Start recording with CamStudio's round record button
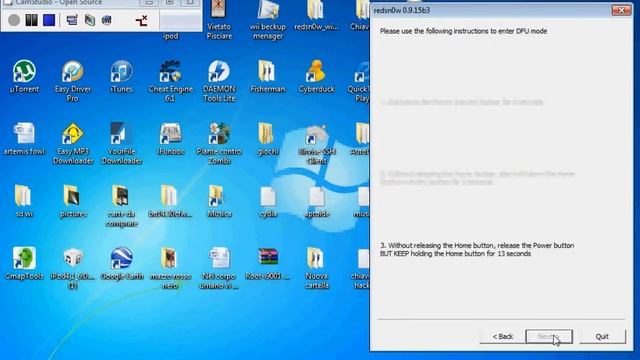 [x=14, y=20]
